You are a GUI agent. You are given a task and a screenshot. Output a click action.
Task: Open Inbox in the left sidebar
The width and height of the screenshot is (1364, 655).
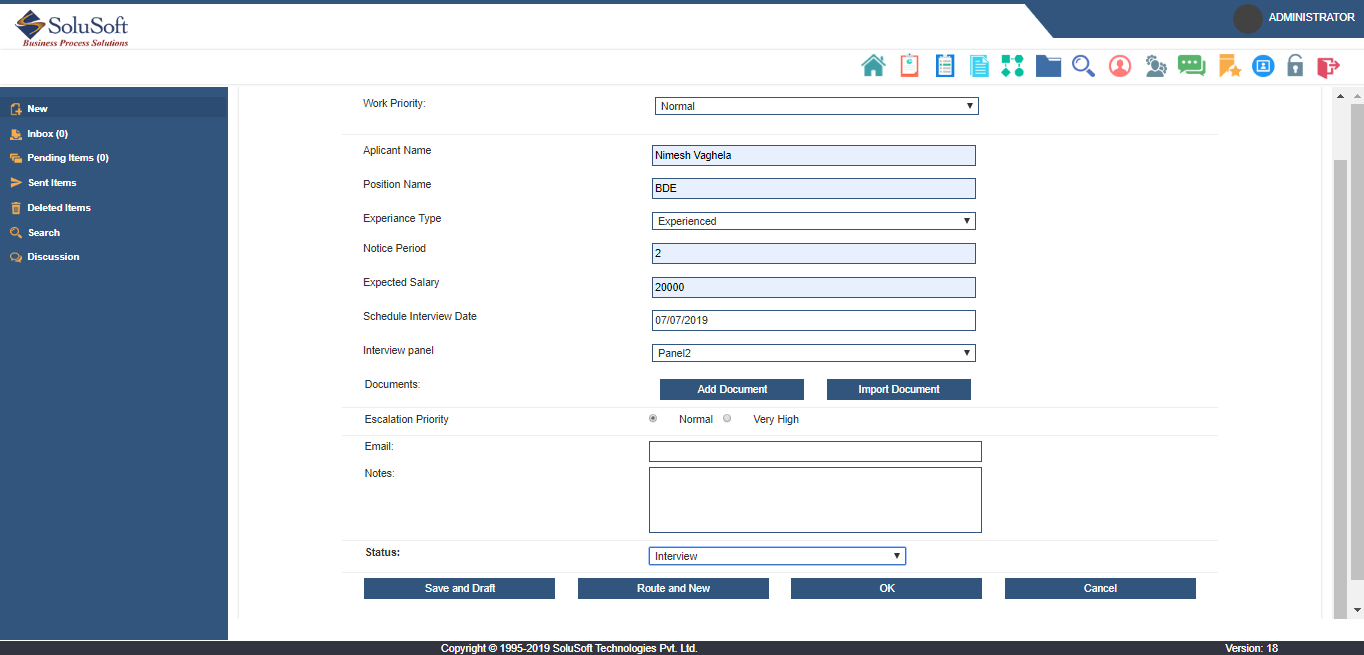47,133
